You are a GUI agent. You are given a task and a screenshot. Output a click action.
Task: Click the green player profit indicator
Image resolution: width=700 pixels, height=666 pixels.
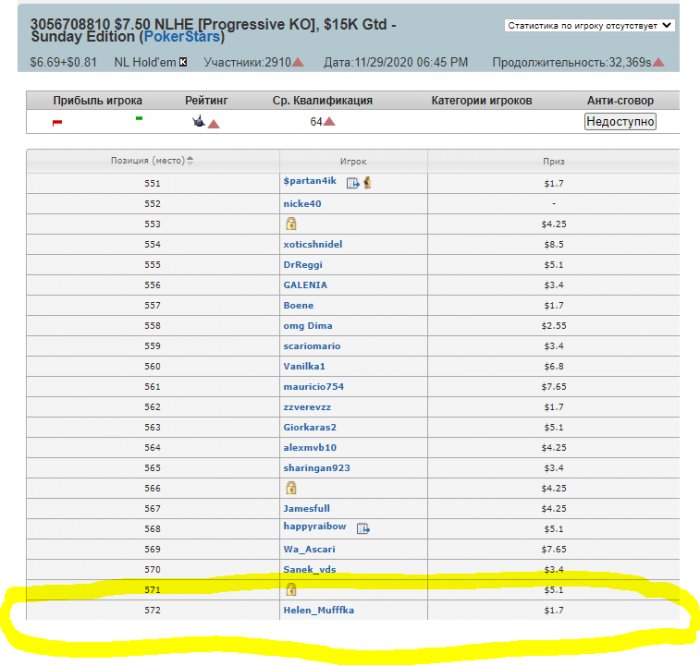point(139,118)
